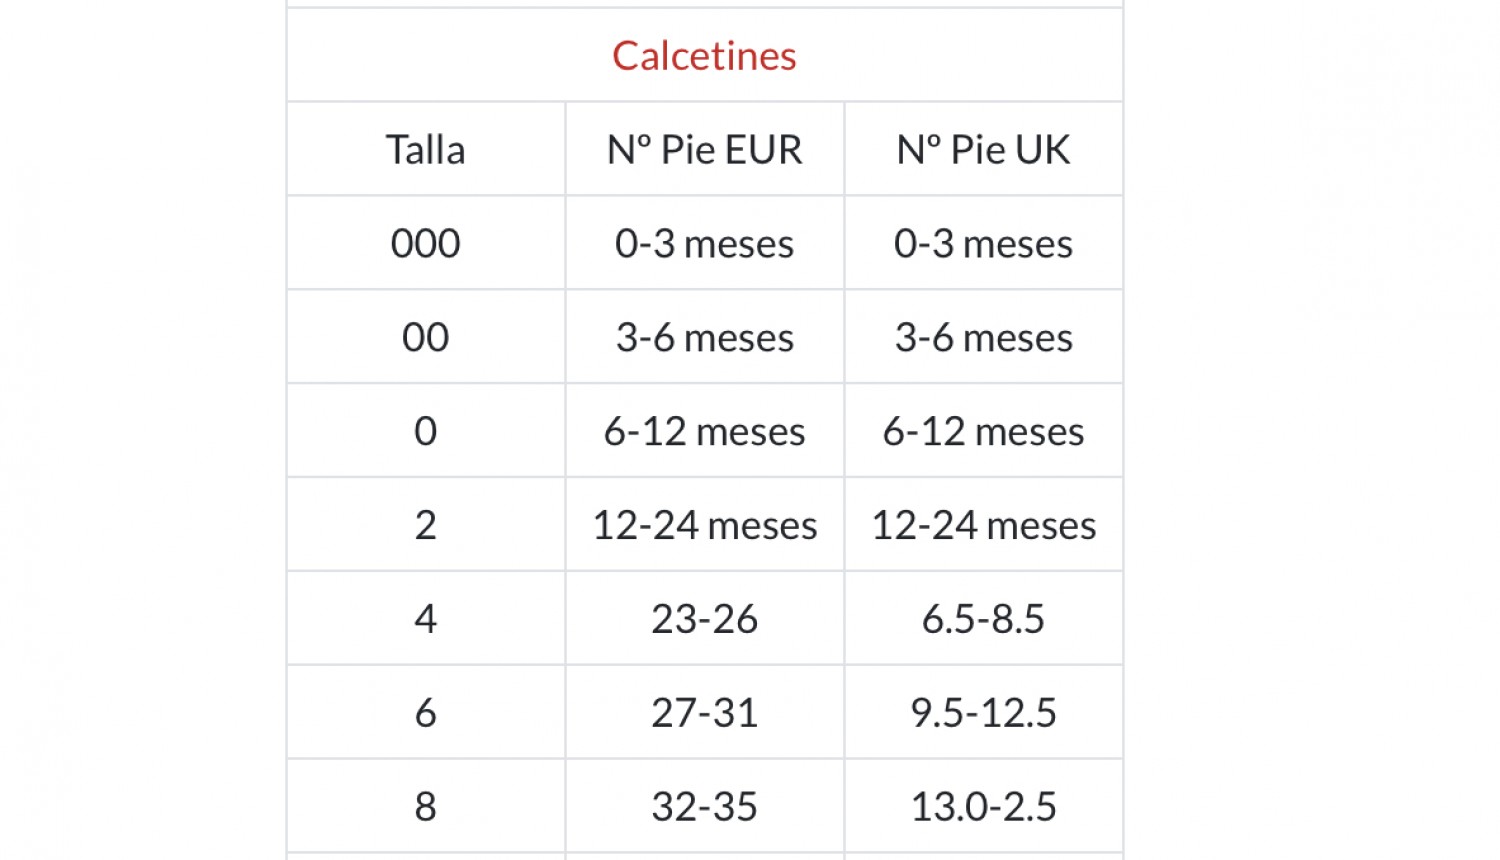Click the Talla 6 cell

pyautogui.click(x=425, y=713)
